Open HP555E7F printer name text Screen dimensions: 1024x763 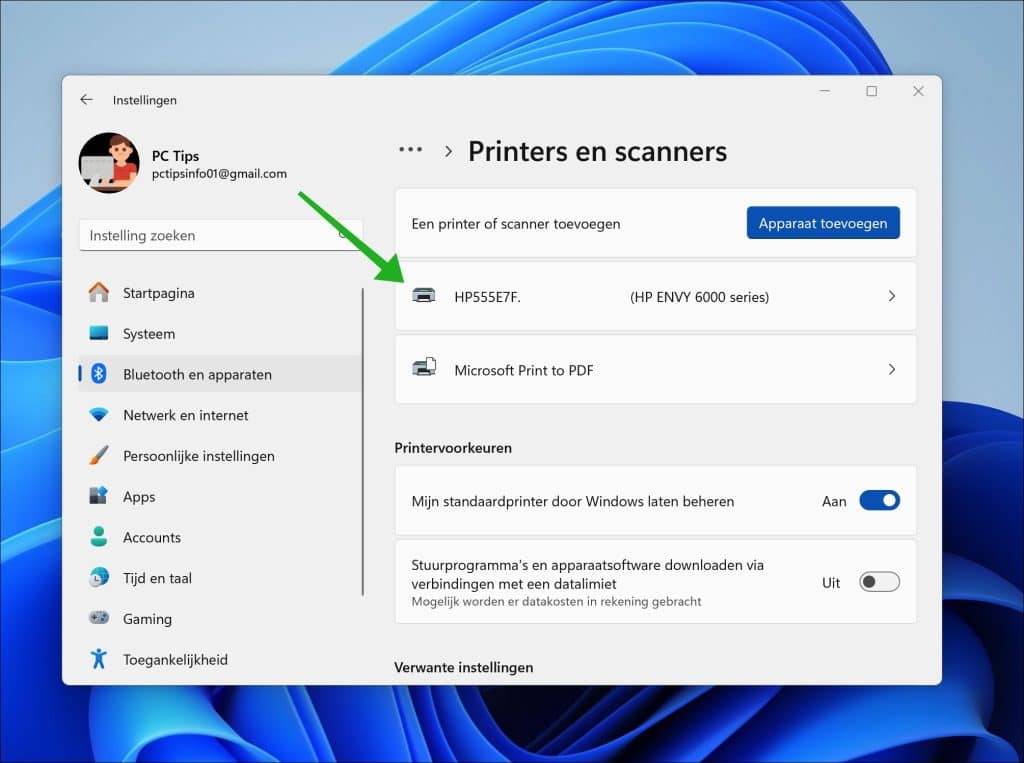click(x=487, y=297)
